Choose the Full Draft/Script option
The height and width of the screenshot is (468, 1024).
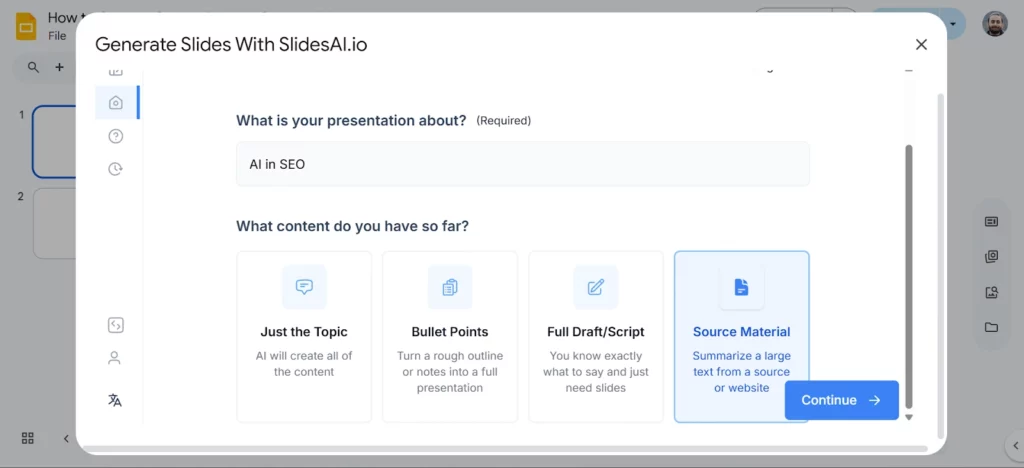pyautogui.click(x=596, y=336)
